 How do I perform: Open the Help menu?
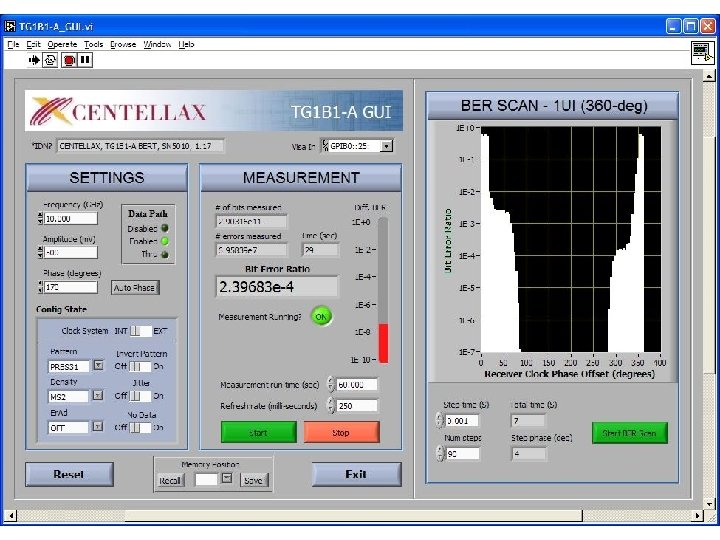point(186,45)
